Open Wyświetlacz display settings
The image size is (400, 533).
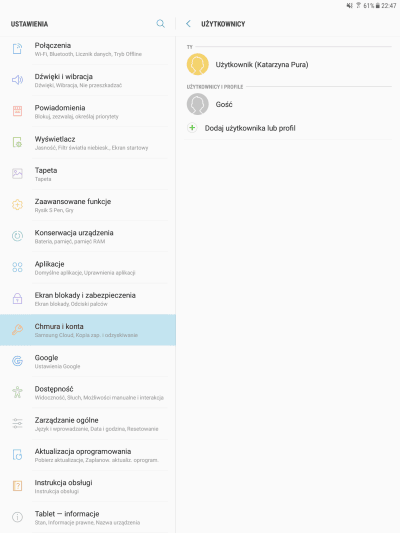pyautogui.click(x=88, y=142)
